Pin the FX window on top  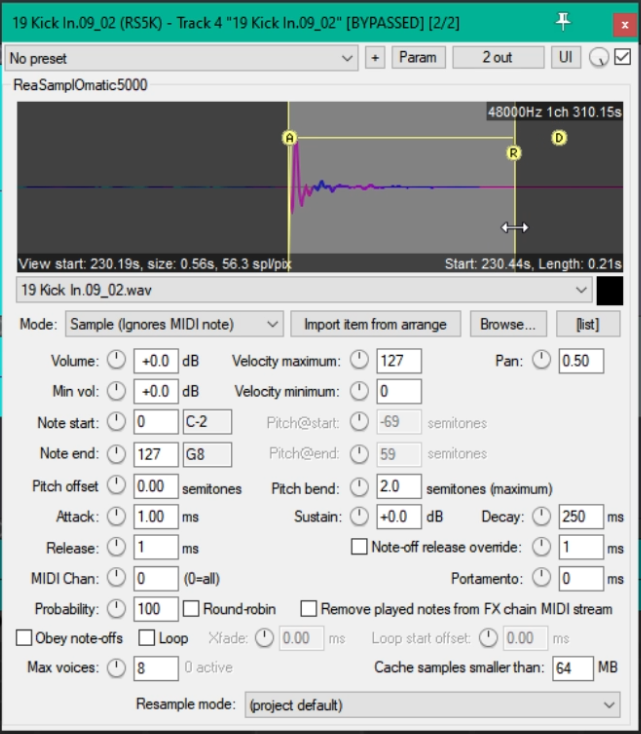(x=563, y=22)
